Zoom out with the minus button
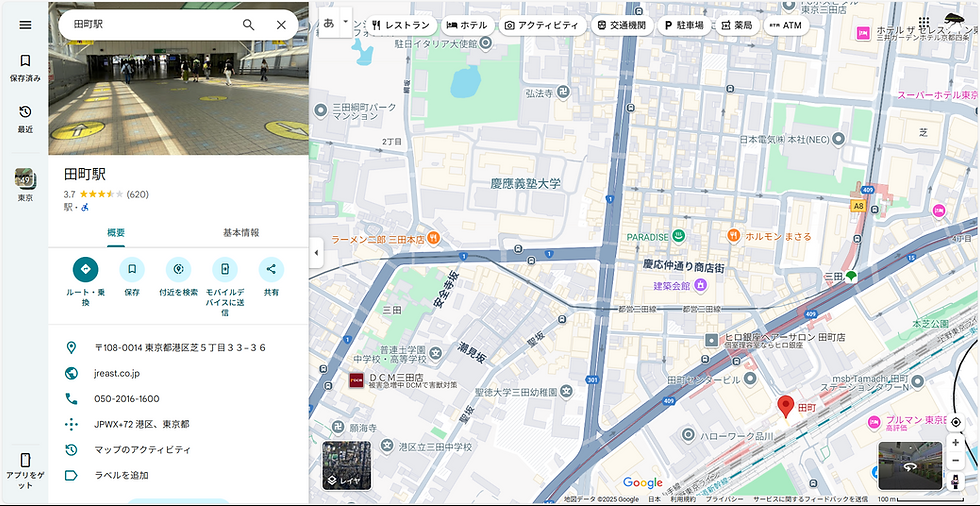Image resolution: width=980 pixels, height=506 pixels. [x=956, y=461]
